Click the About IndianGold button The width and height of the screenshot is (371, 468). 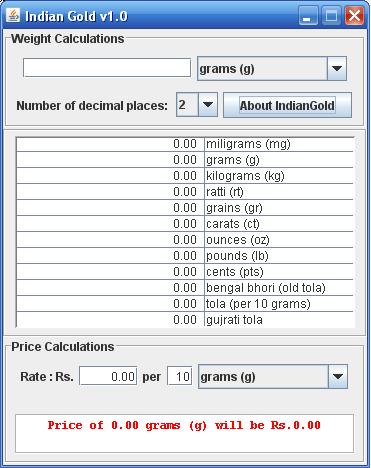(x=287, y=105)
